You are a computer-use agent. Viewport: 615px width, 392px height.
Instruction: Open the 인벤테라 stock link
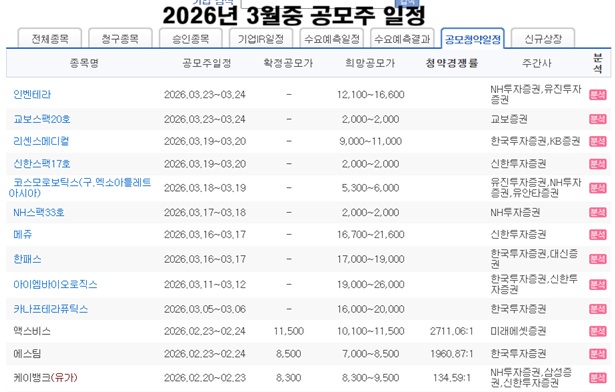32,95
